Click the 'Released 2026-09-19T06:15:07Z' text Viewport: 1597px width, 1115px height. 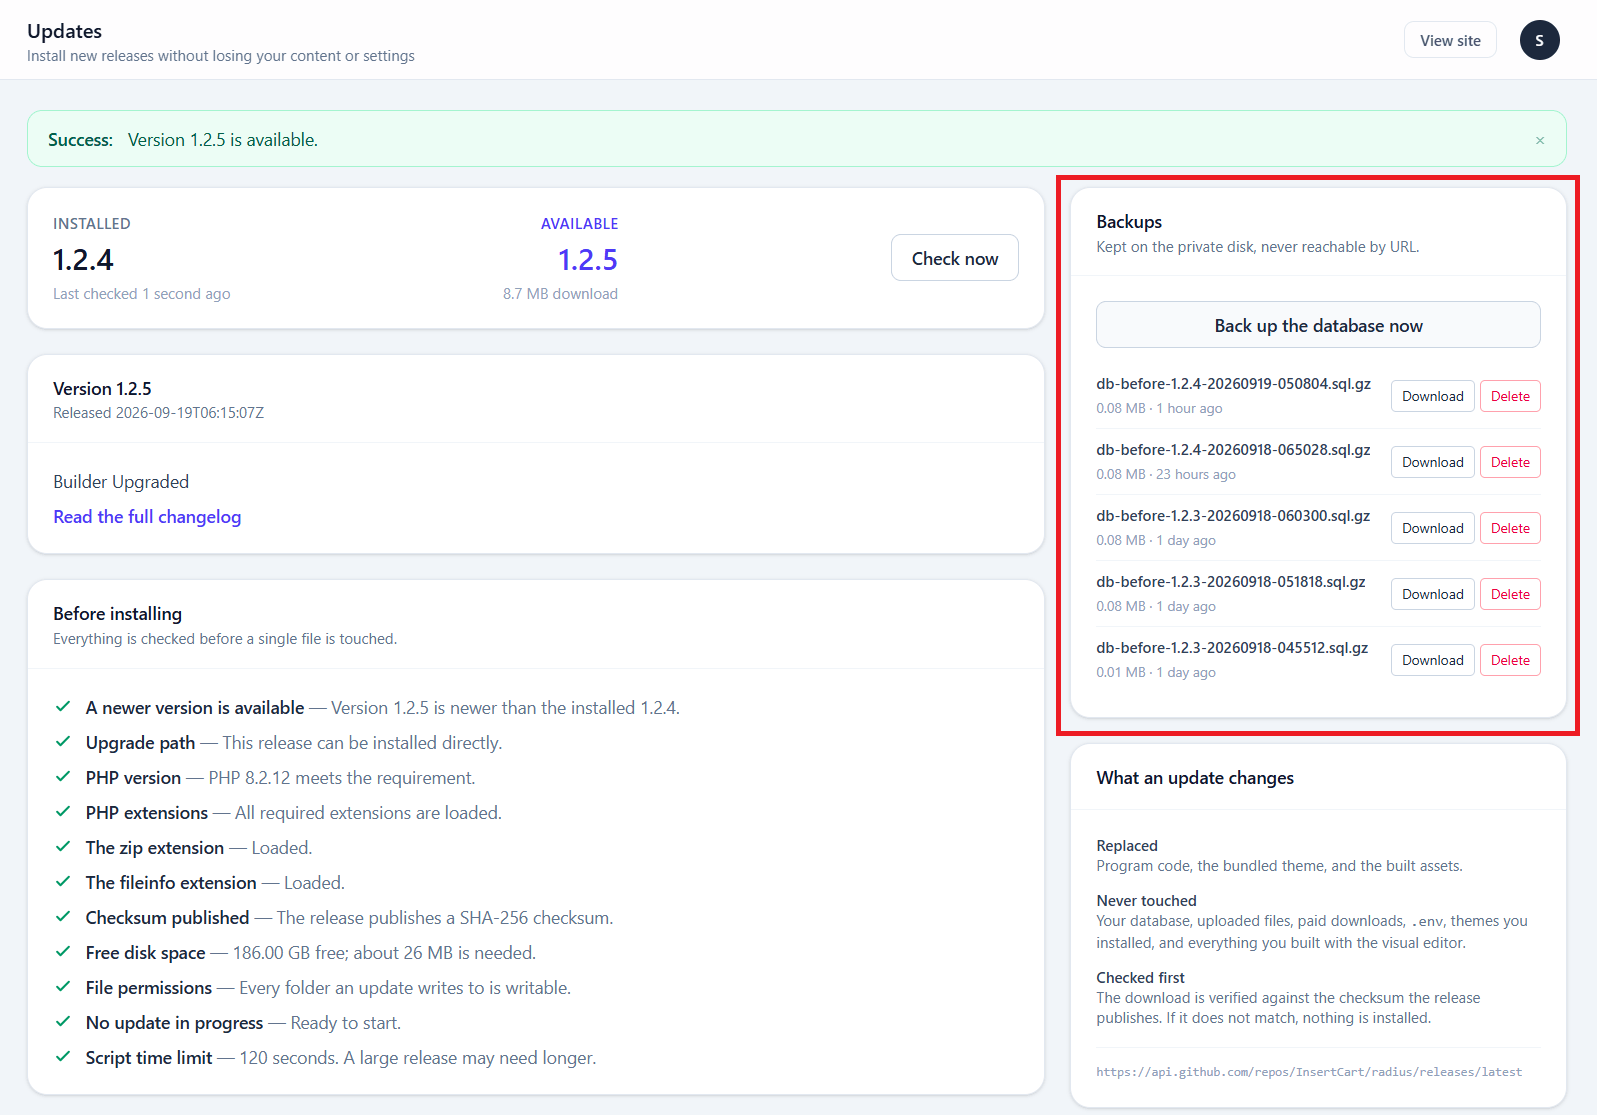[x=158, y=413]
